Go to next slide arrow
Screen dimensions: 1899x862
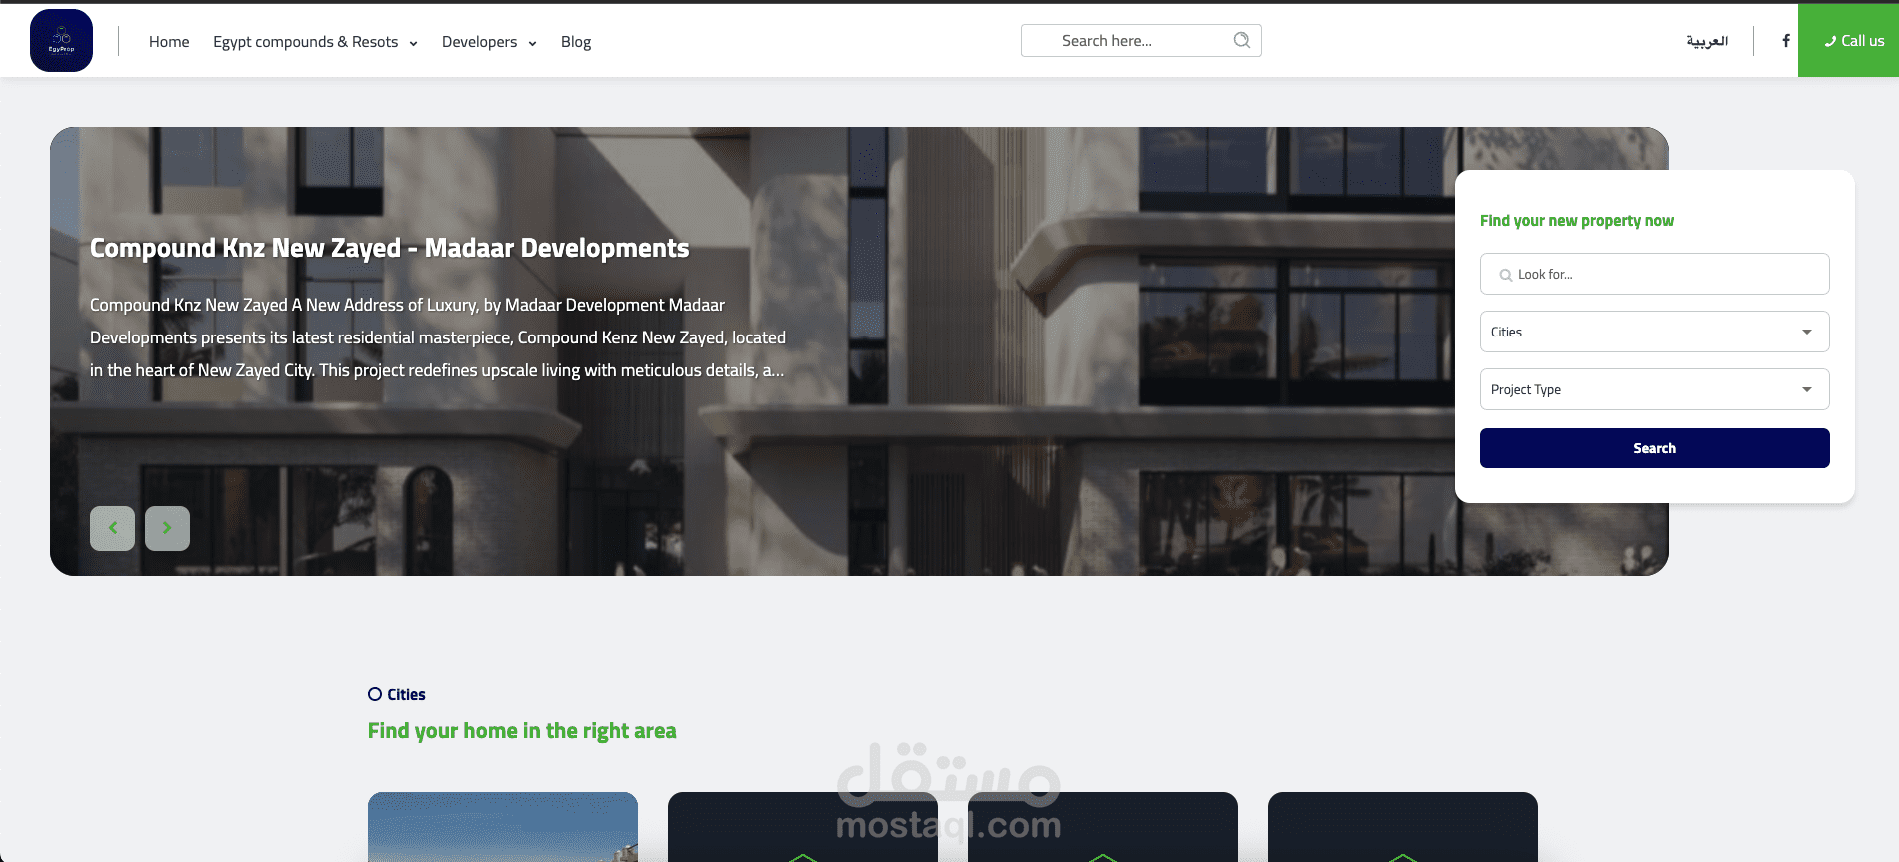point(167,528)
